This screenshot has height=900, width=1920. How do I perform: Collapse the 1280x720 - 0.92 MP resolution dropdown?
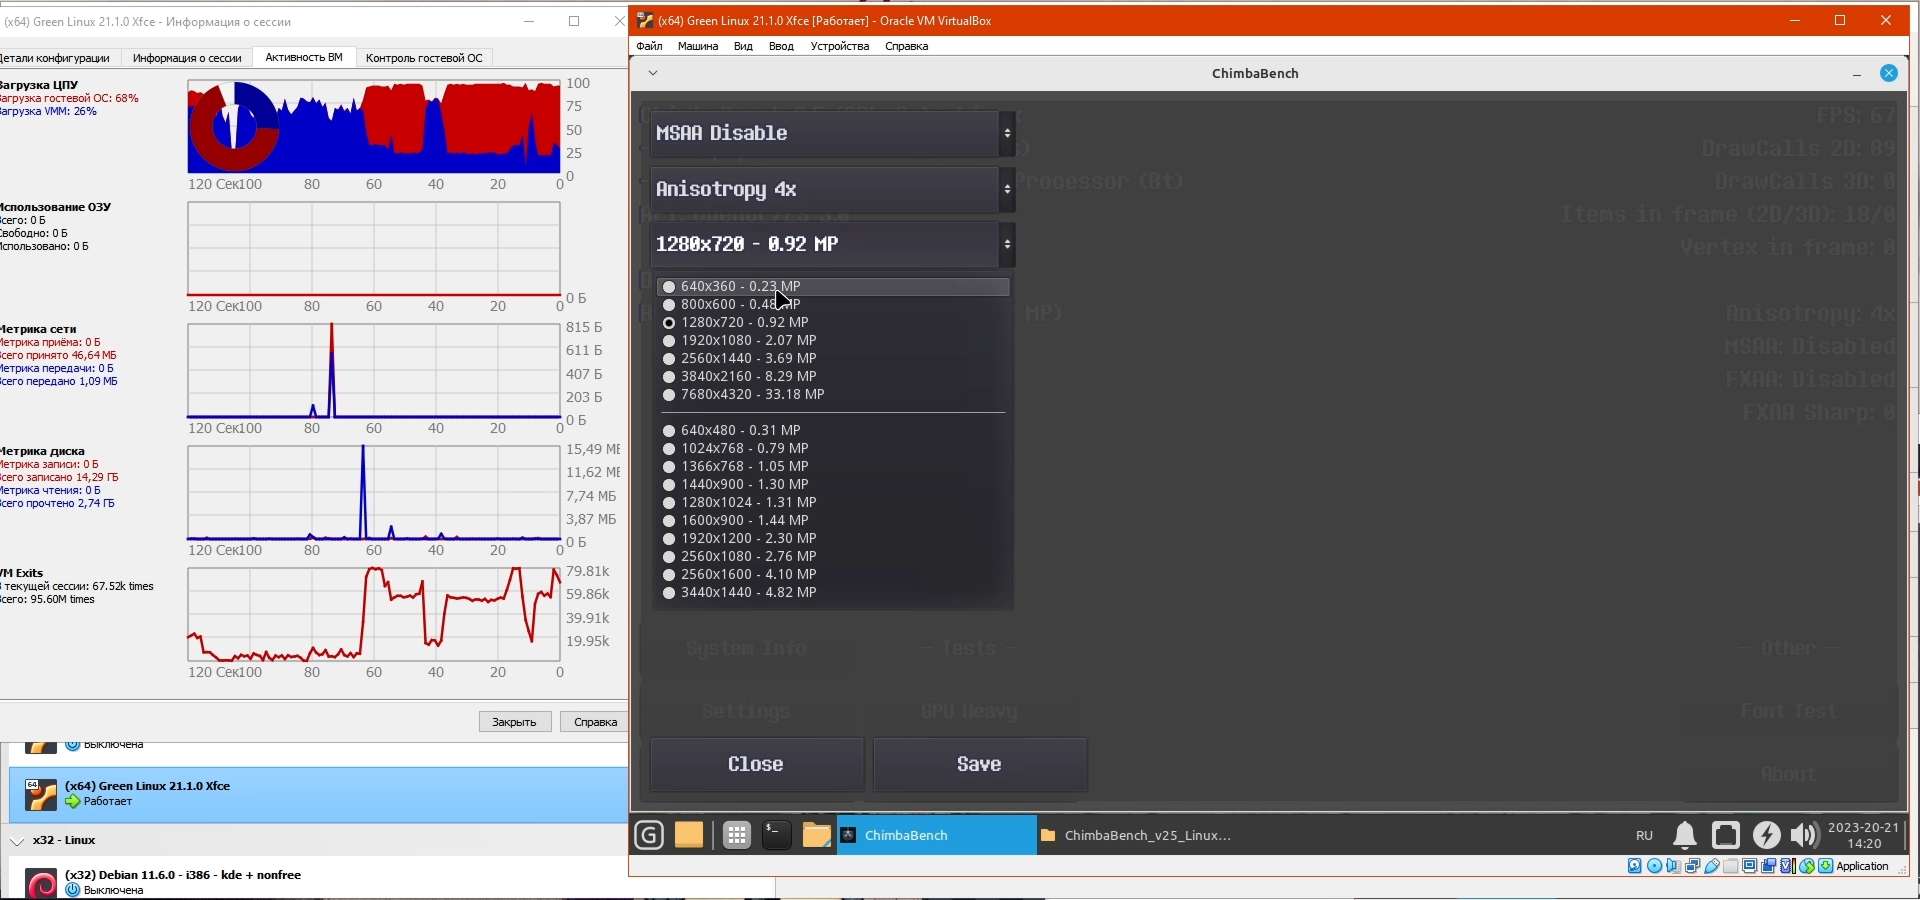pos(833,244)
